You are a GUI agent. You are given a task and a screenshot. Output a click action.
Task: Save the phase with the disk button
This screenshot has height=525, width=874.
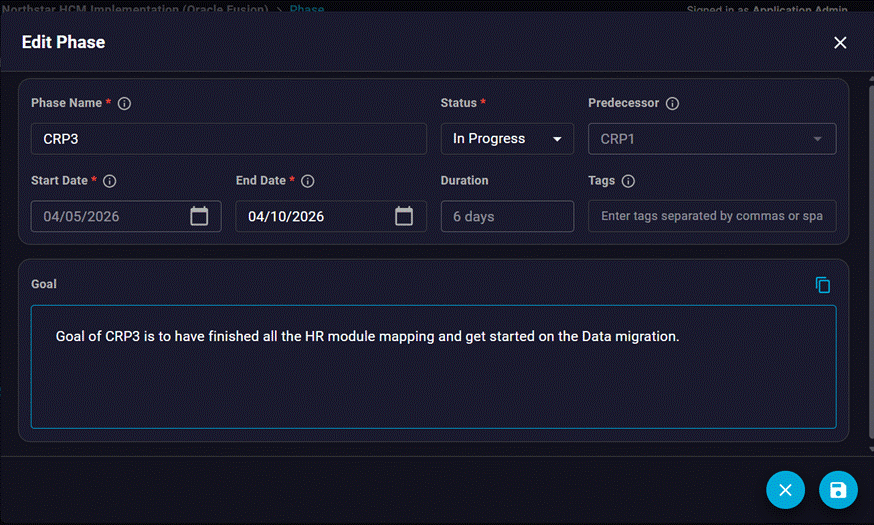[838, 490]
